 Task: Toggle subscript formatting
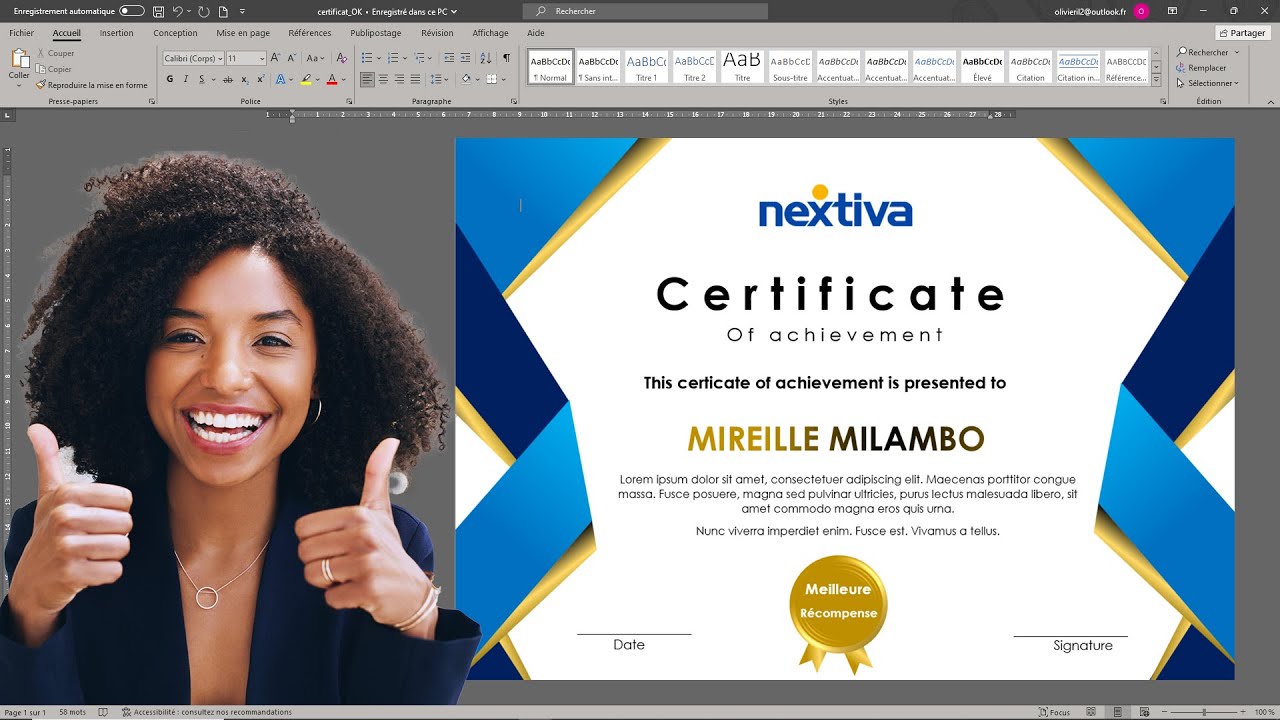(244, 79)
